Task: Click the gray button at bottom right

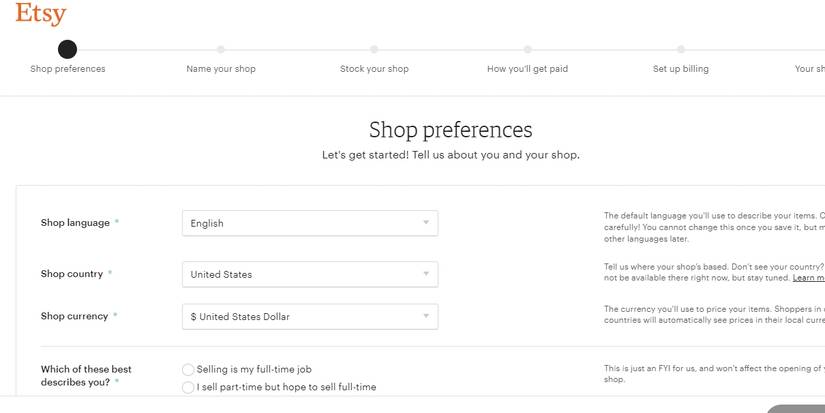Action: [798, 408]
